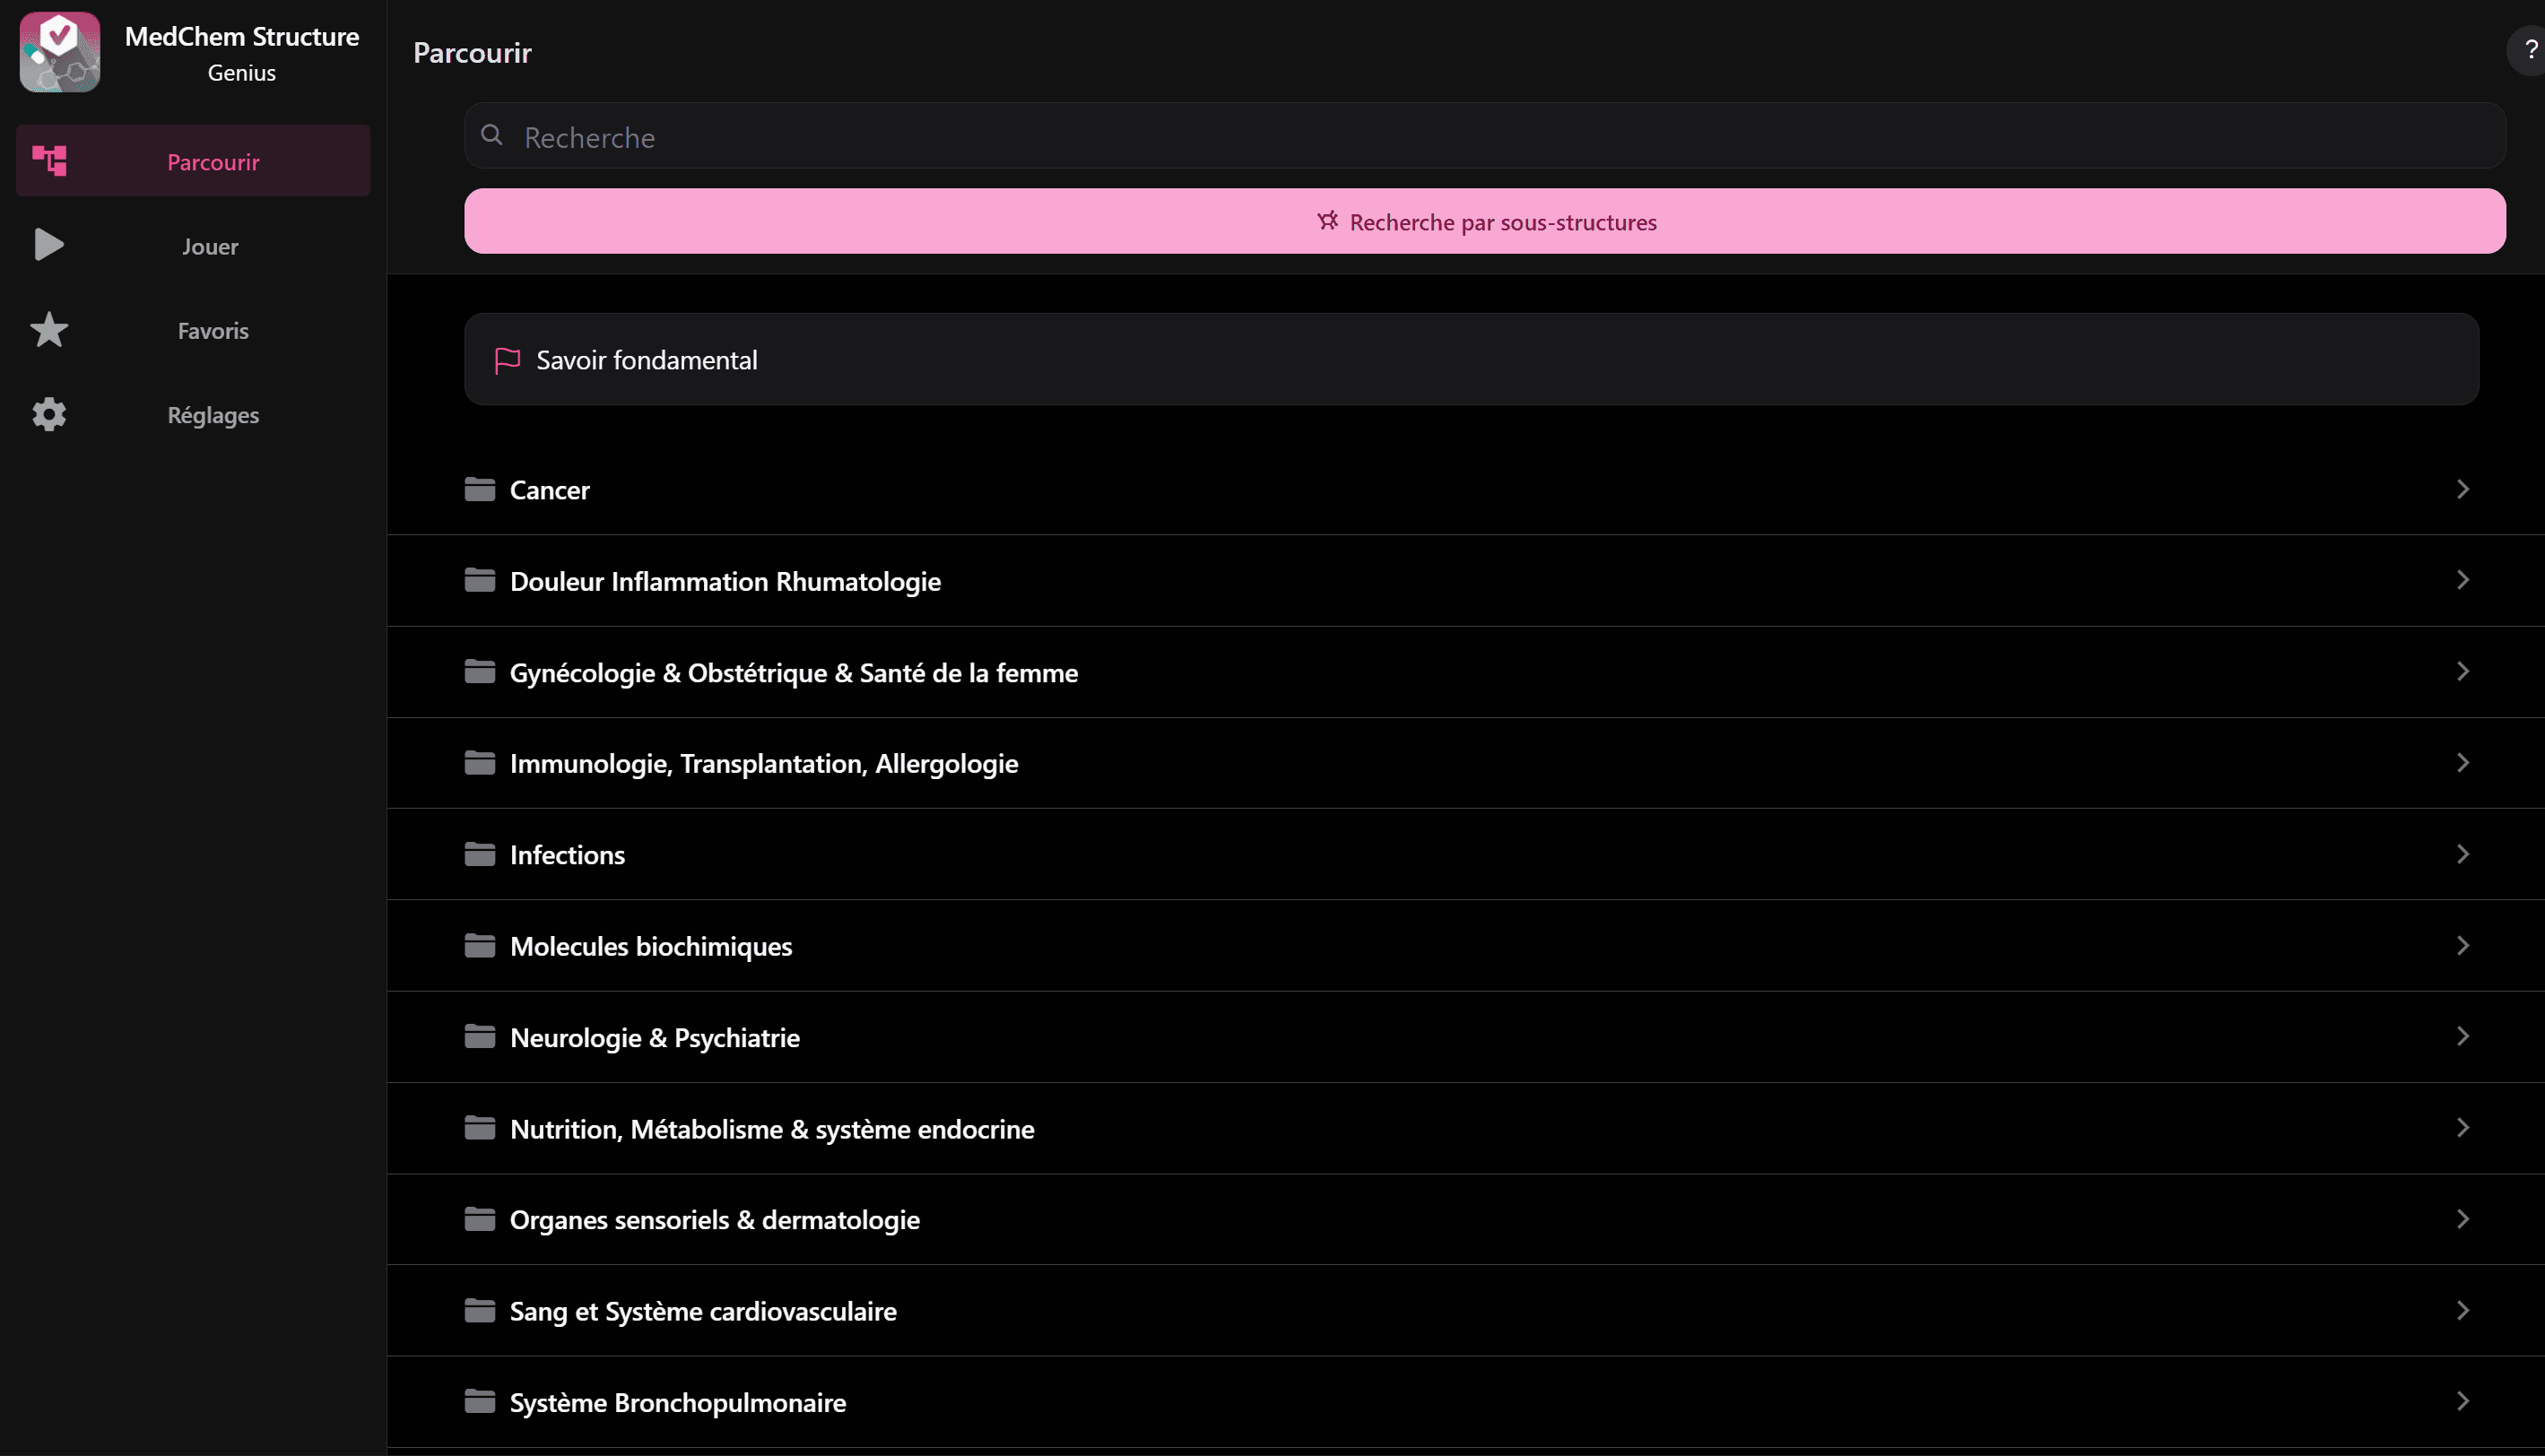Open the Savoir fondamental card
The width and height of the screenshot is (2545, 1456).
1471,359
